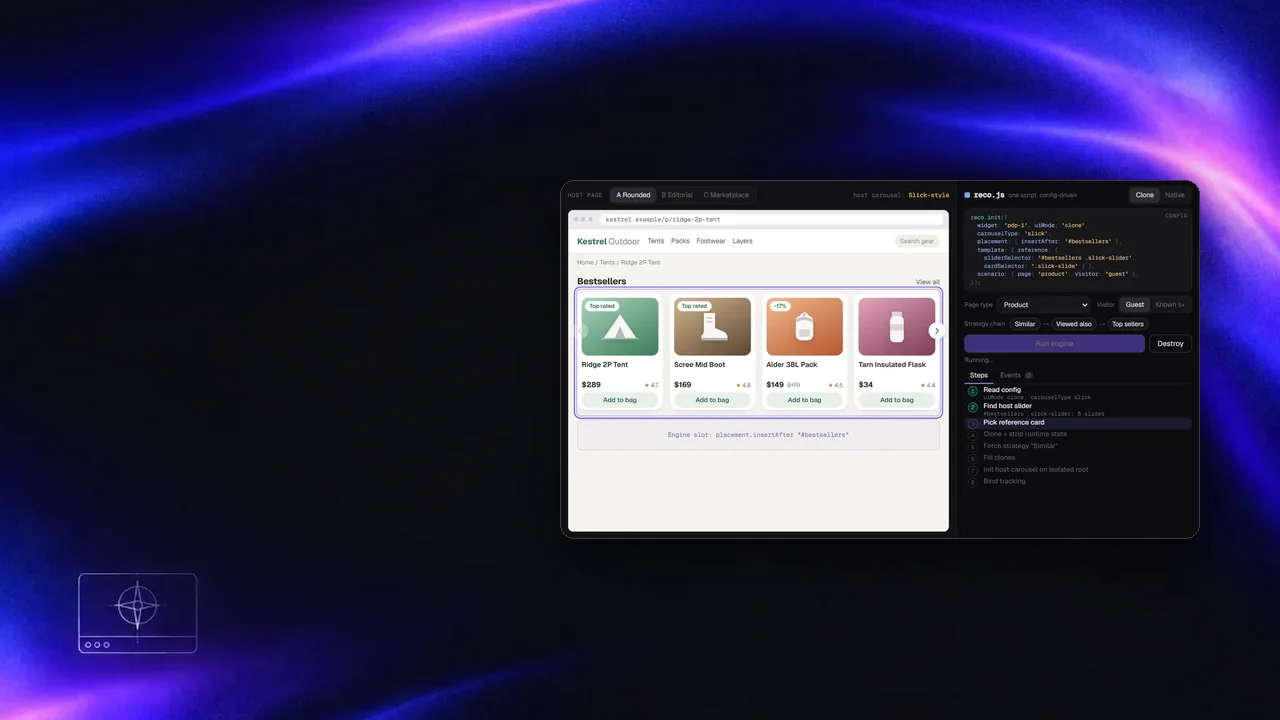Toggle the Top sellers strategy chip
Viewport: 1280px width, 720px height.
1128,324
